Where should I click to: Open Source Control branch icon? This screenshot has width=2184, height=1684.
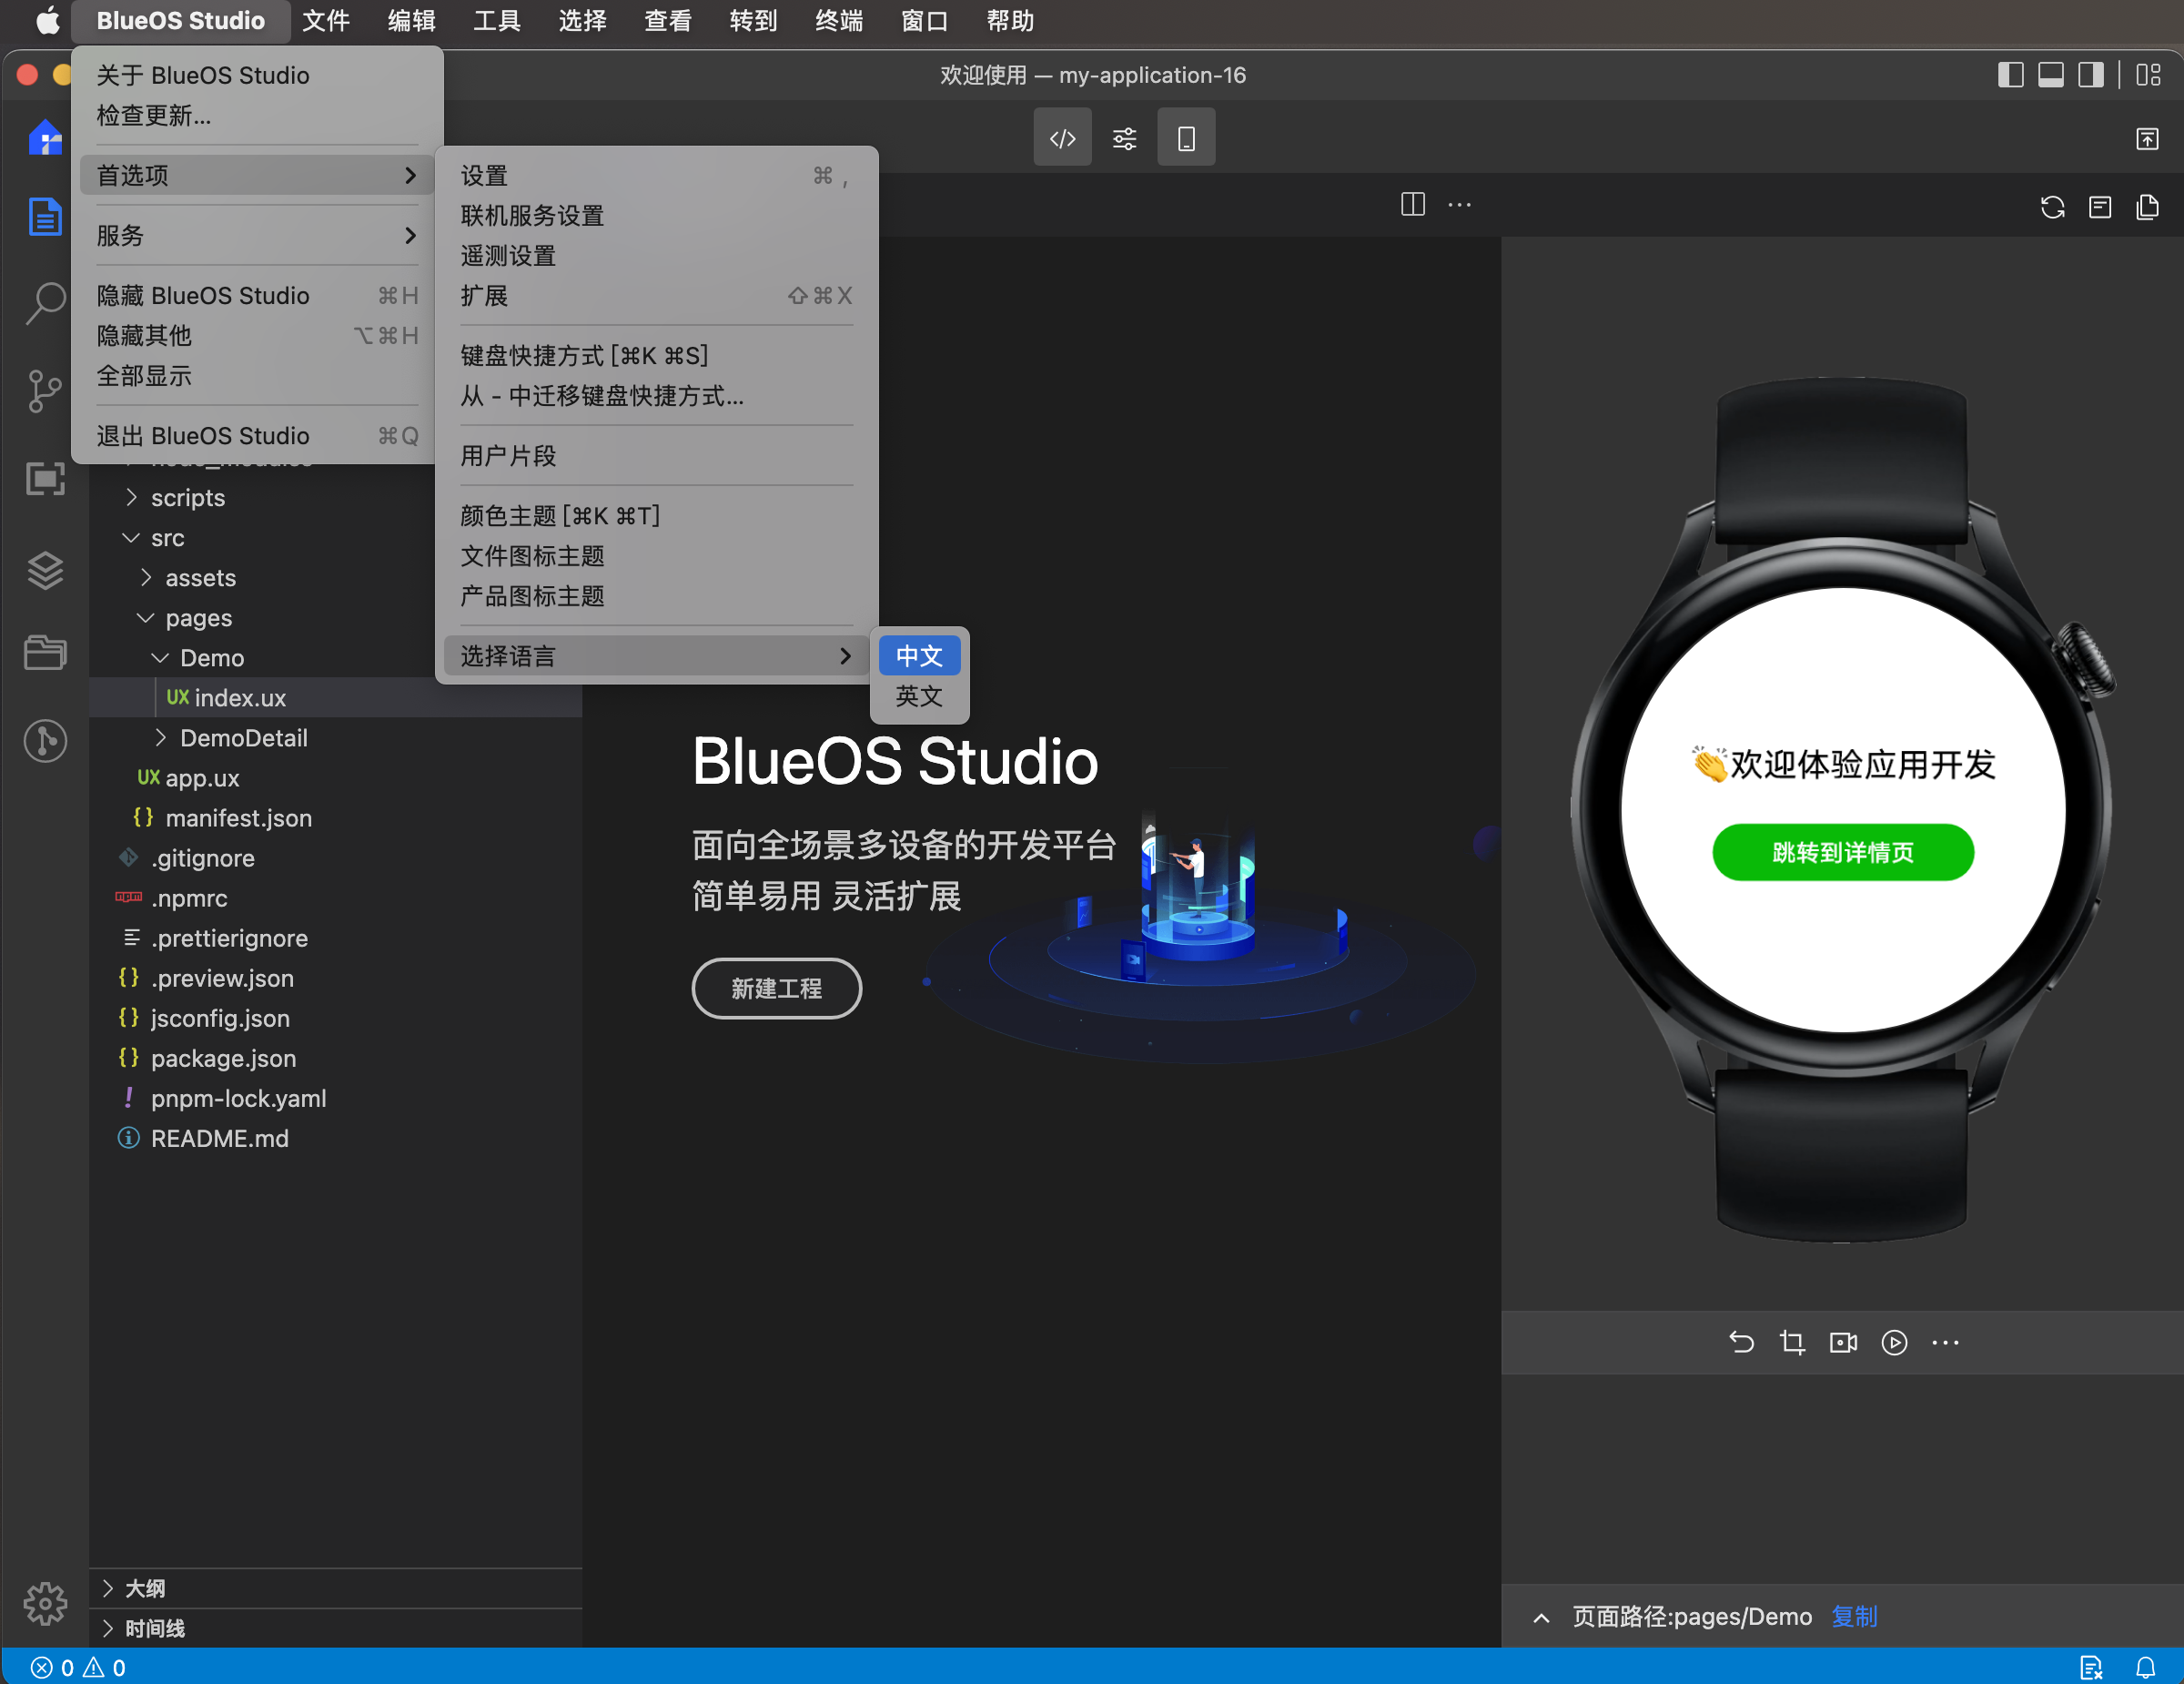(x=45, y=391)
